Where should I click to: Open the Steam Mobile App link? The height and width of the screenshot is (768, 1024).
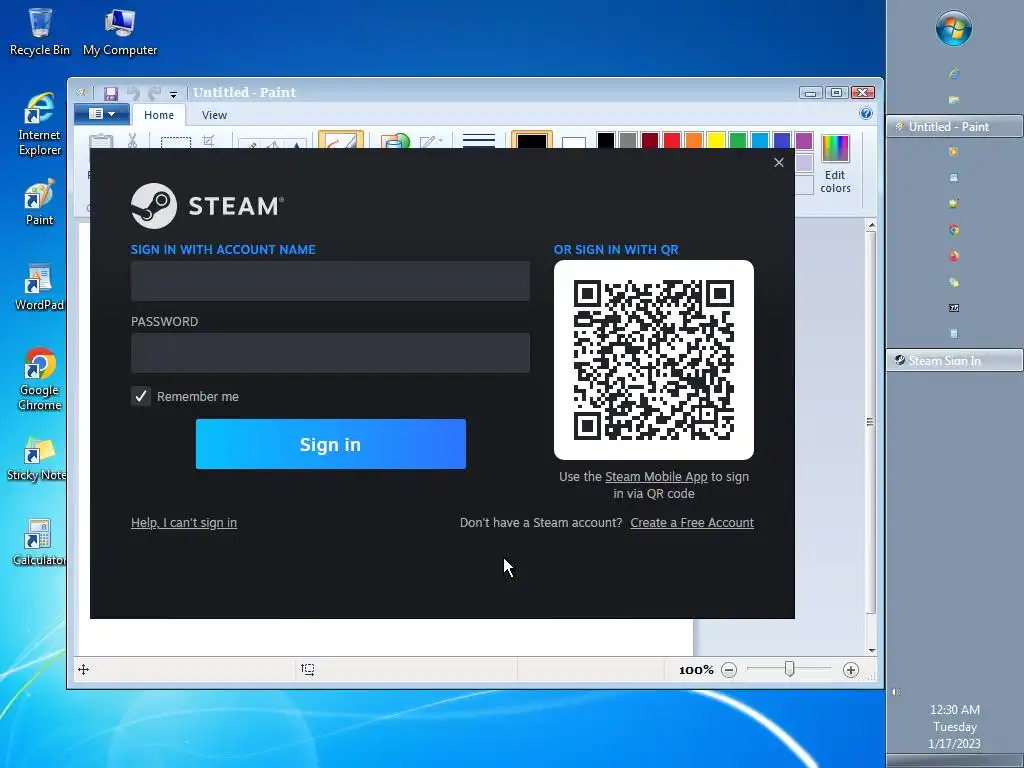pyautogui.click(x=656, y=477)
